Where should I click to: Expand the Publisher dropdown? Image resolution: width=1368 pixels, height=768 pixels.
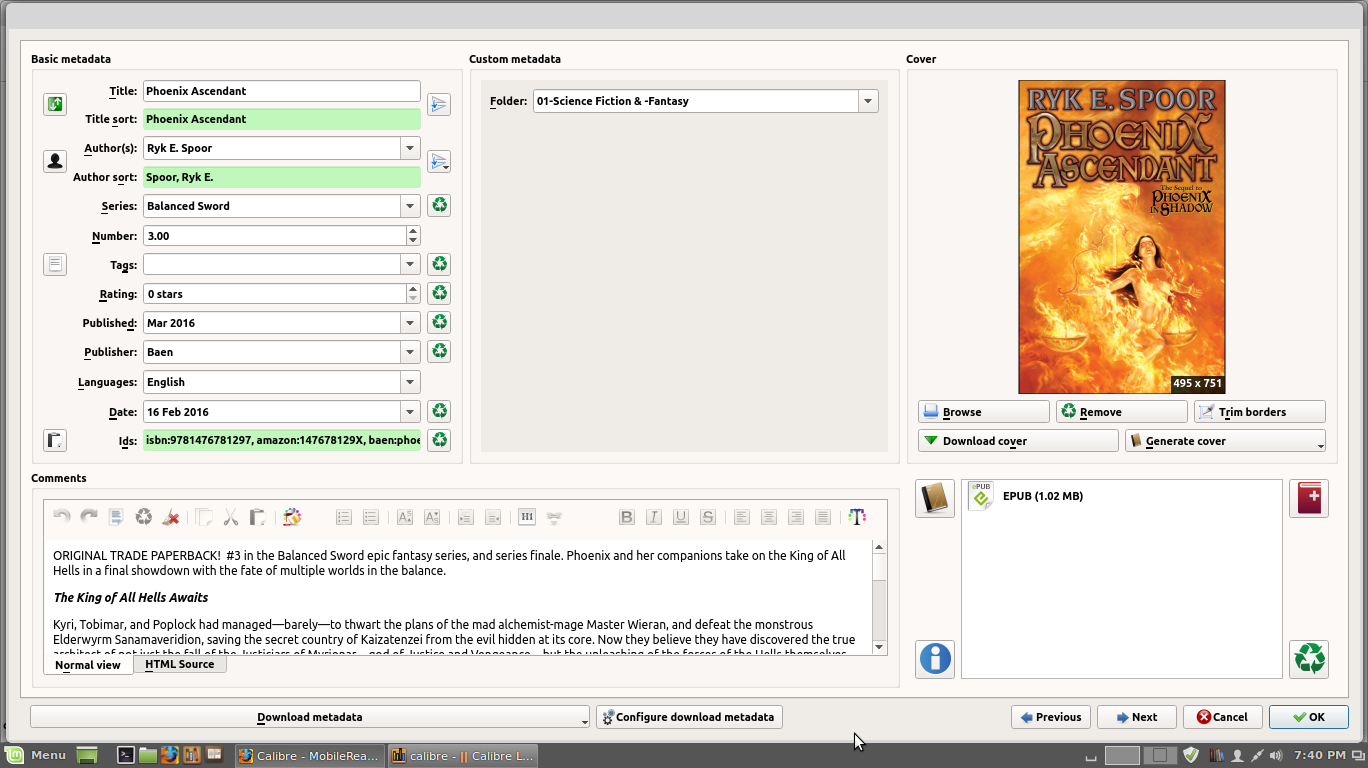[410, 352]
